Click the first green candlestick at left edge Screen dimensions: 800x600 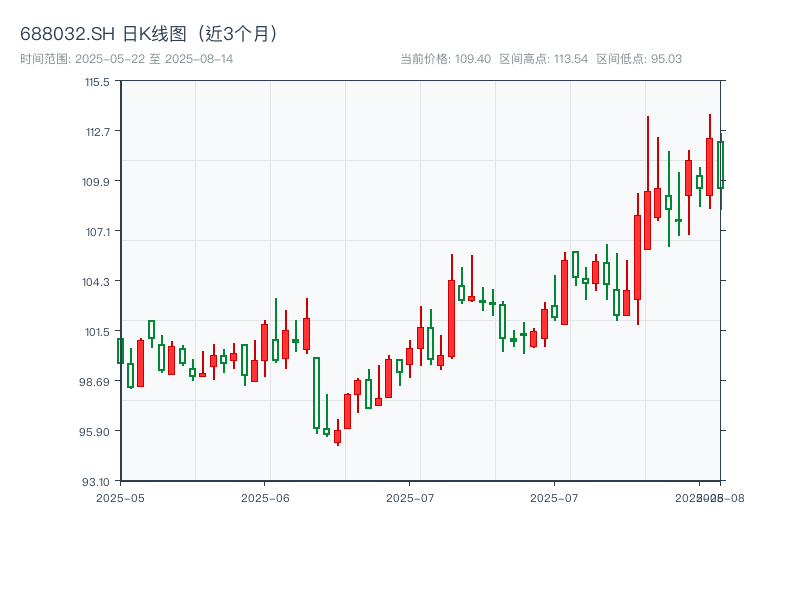pyautogui.click(x=120, y=350)
